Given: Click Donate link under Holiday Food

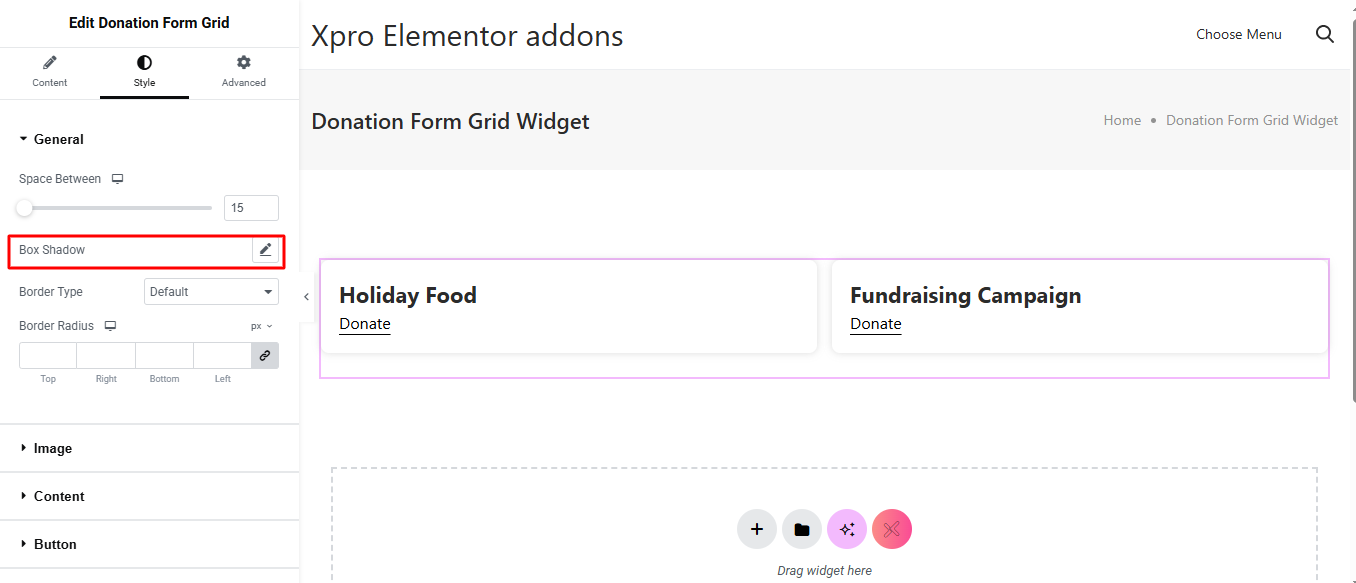Looking at the screenshot, I should (364, 324).
